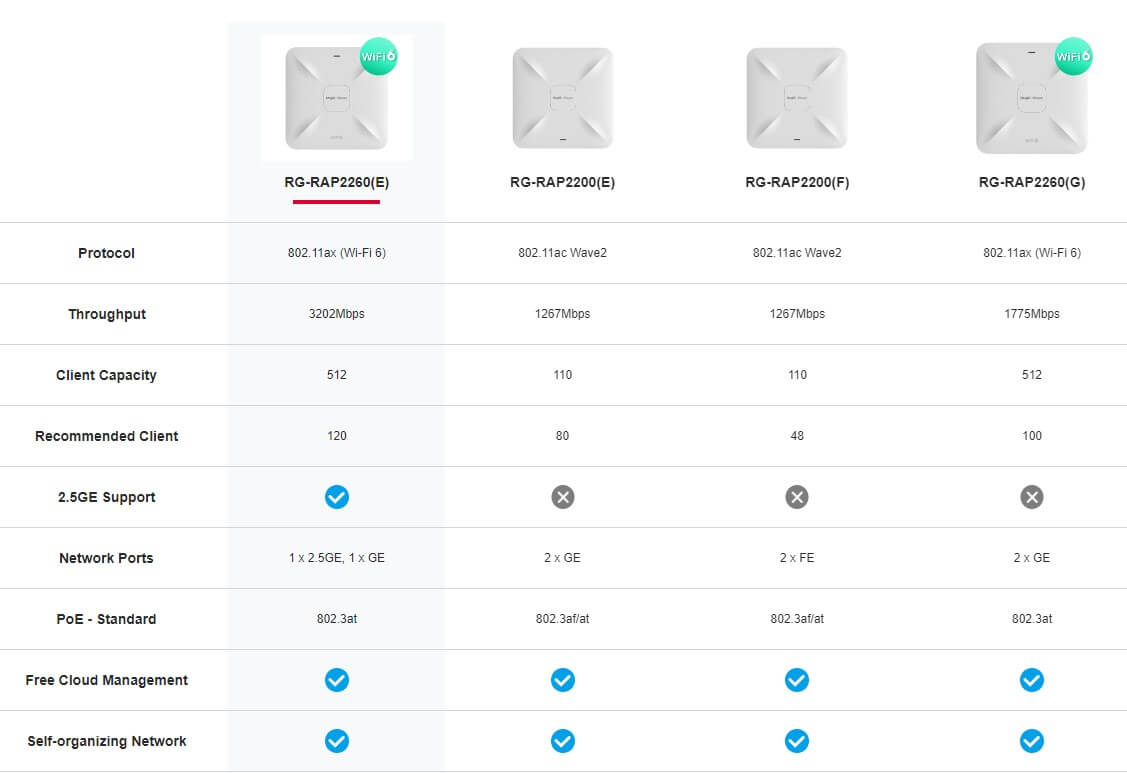The width and height of the screenshot is (1127, 773).
Task: Click 2.5GE Support cross icon for RG-RAP2260(G)
Action: pyautogui.click(x=1031, y=497)
